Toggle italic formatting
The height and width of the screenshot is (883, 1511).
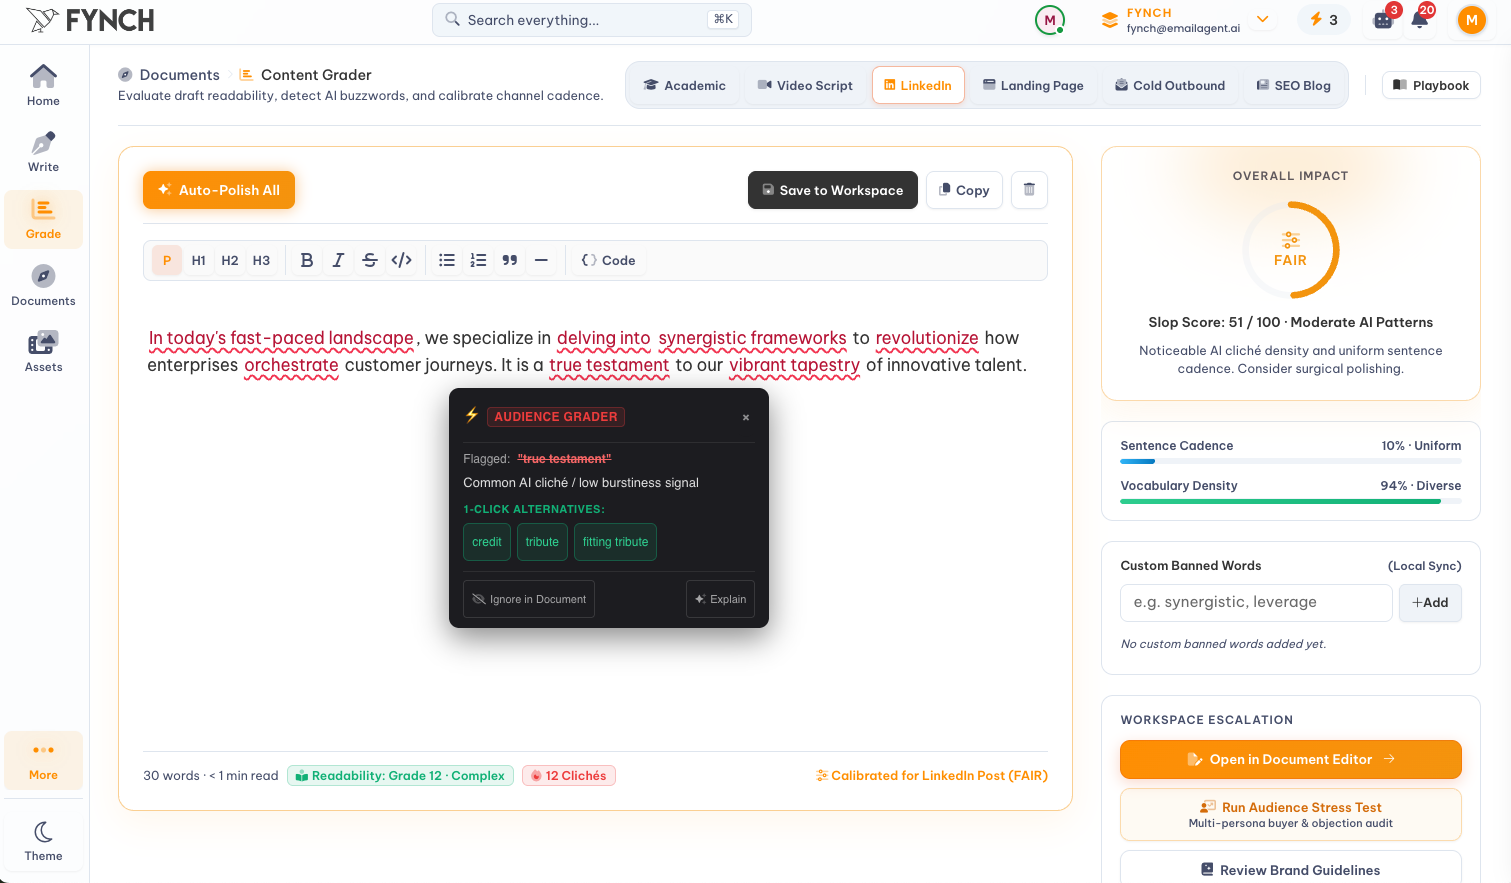338,260
